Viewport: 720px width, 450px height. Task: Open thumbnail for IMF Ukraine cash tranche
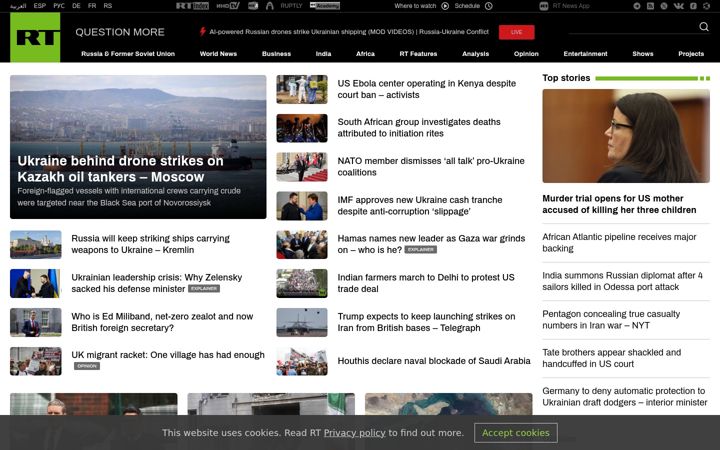[x=302, y=206]
